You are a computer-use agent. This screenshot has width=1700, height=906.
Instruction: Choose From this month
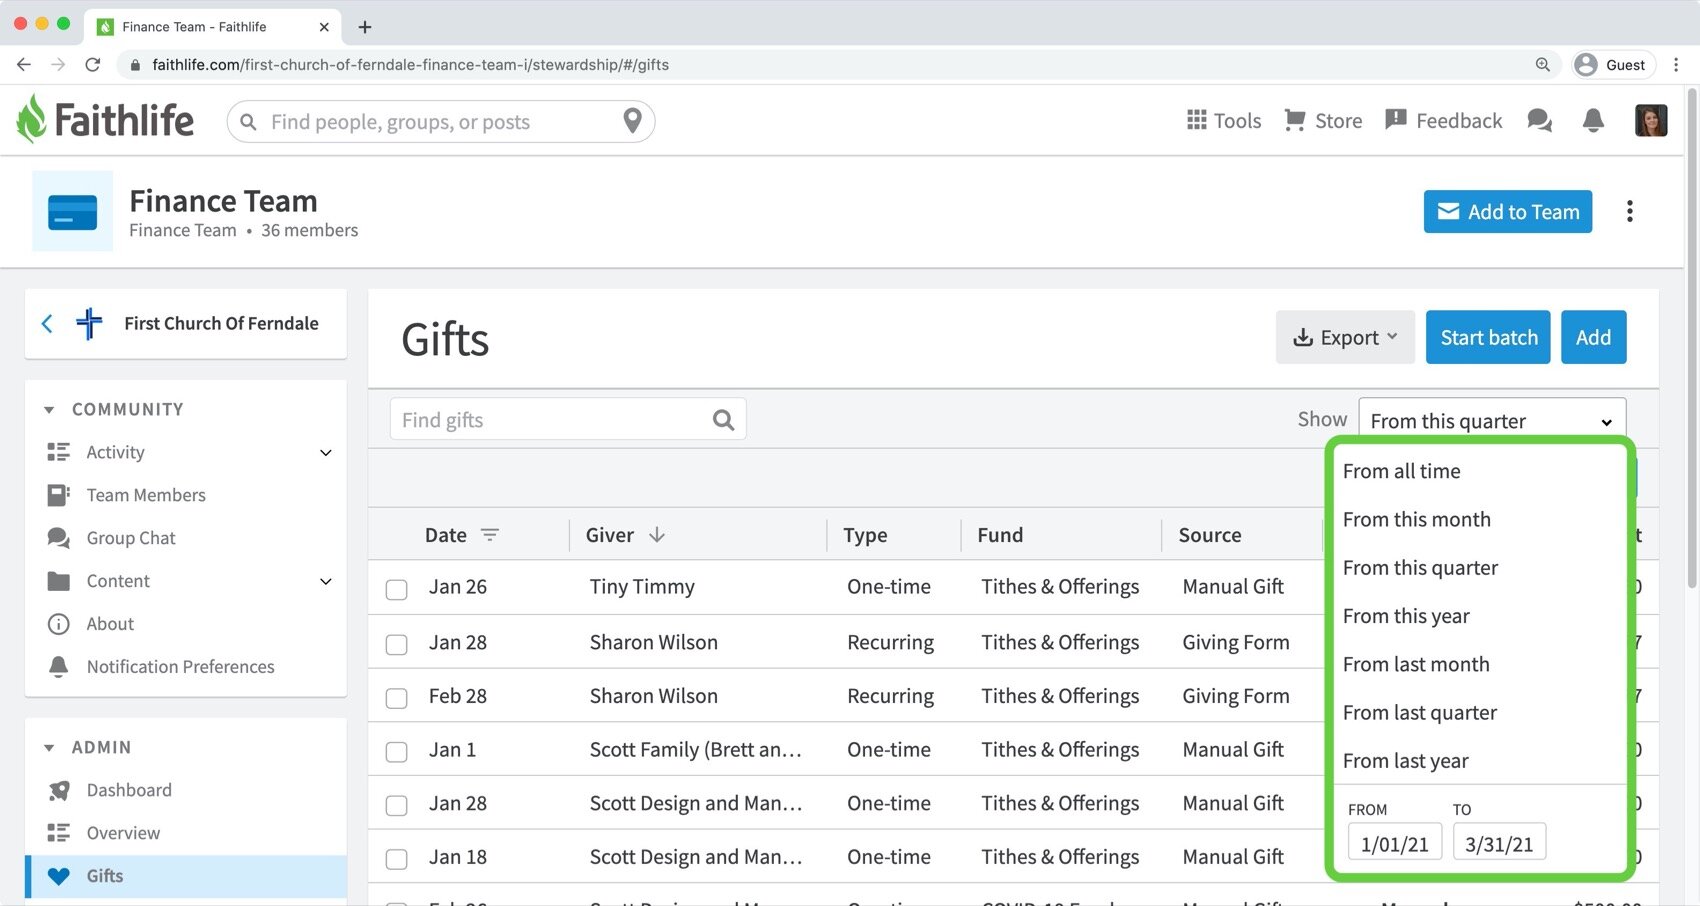tap(1416, 519)
